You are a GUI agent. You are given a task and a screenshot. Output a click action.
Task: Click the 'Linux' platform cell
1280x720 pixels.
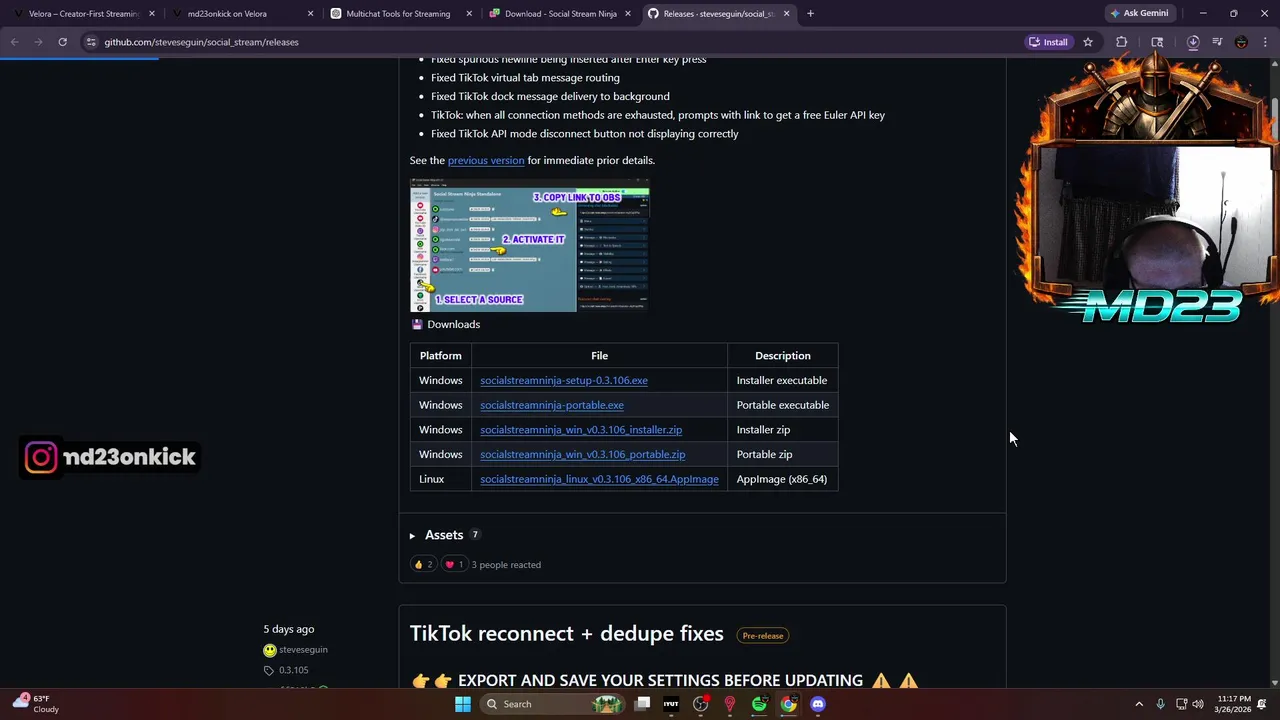(441, 479)
